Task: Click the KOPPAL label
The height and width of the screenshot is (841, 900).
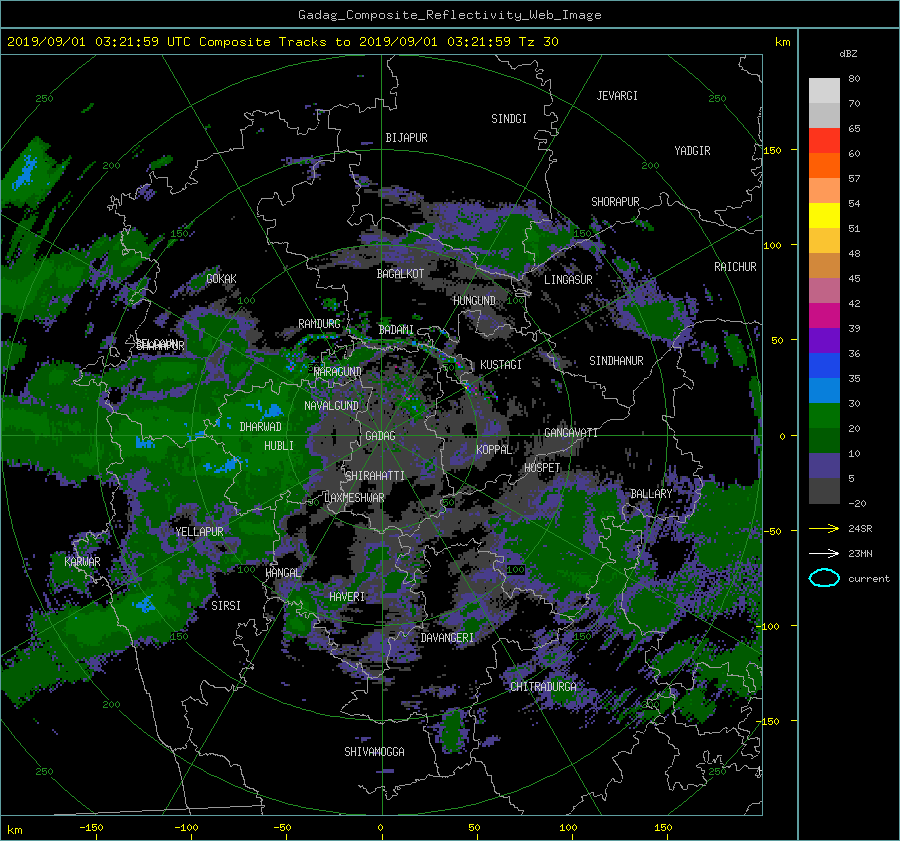Action: (494, 449)
